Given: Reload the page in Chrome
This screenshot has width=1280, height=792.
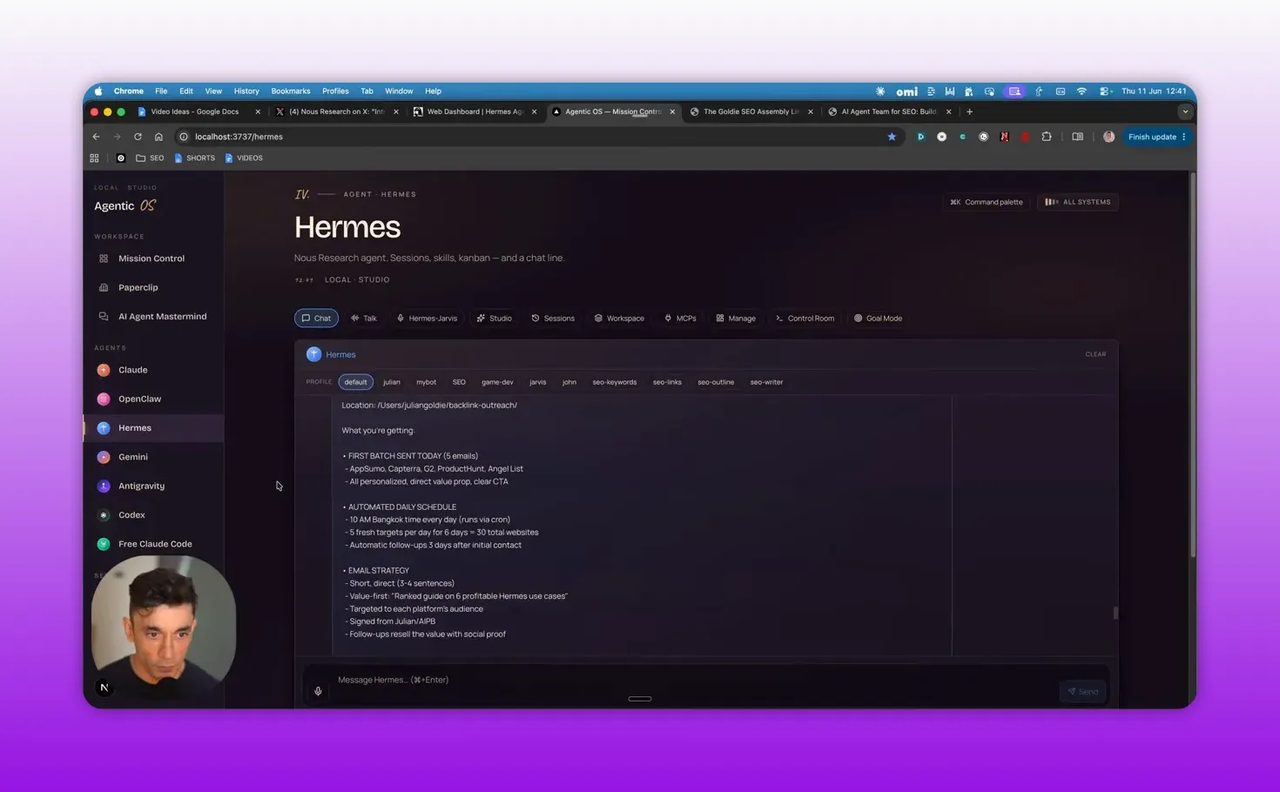Looking at the screenshot, I should (x=138, y=137).
